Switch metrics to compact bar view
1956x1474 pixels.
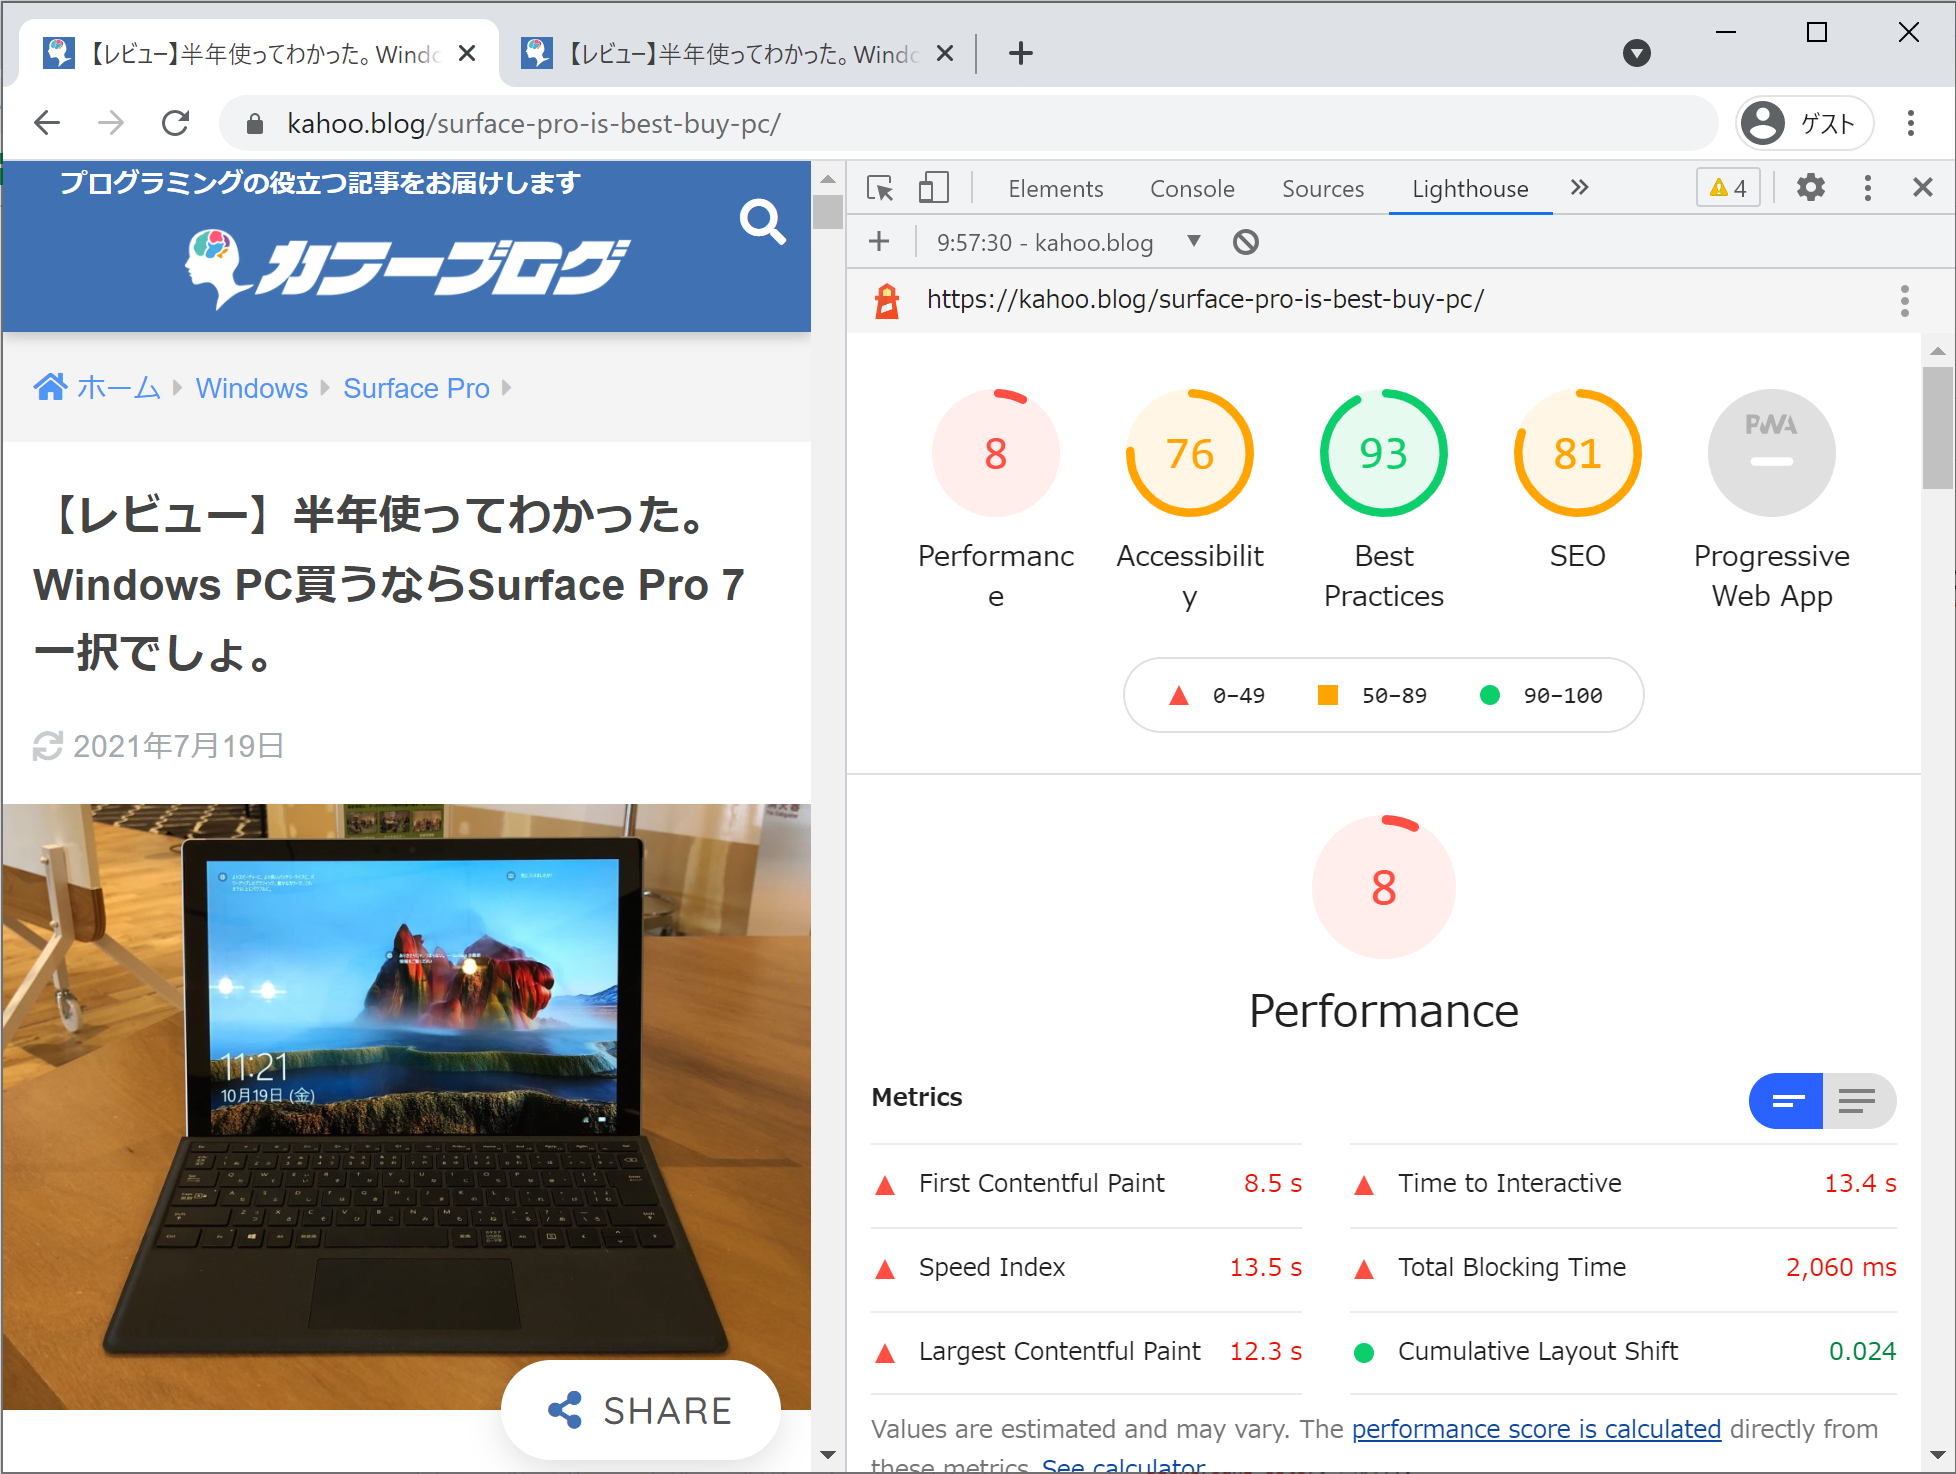click(x=1787, y=1101)
